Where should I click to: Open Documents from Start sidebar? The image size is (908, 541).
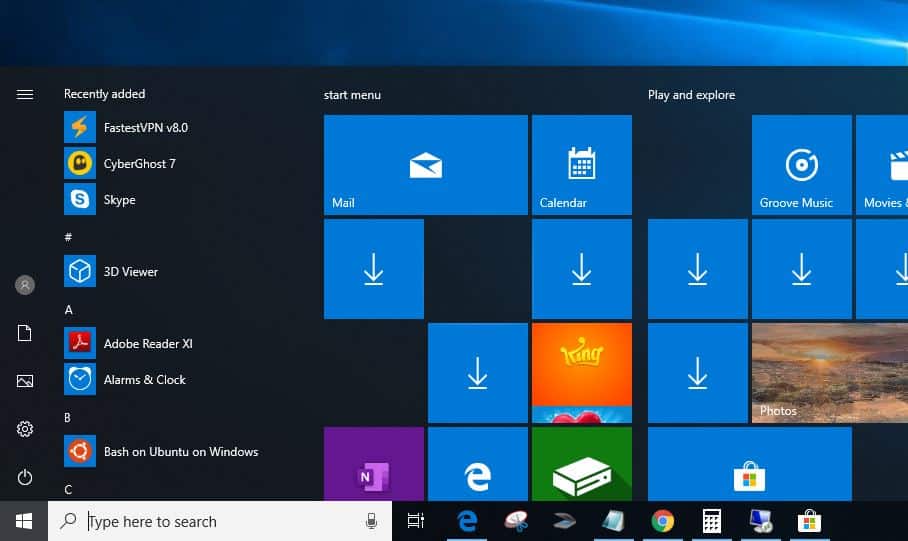pos(25,333)
